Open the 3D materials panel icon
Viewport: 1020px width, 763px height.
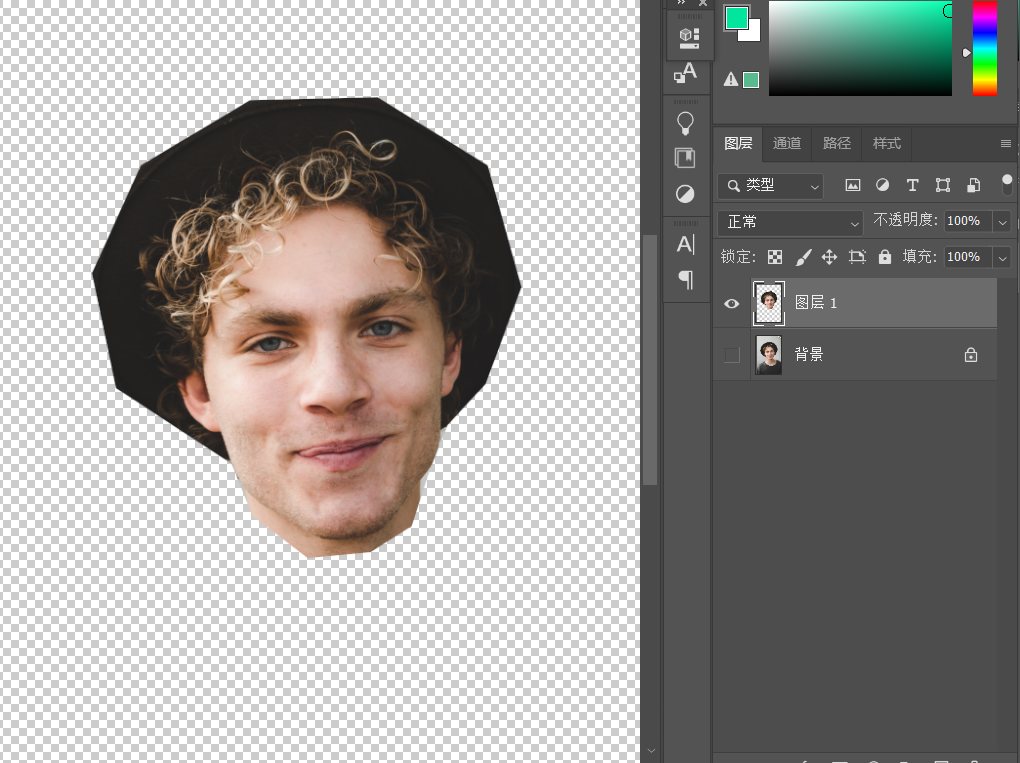[x=689, y=38]
